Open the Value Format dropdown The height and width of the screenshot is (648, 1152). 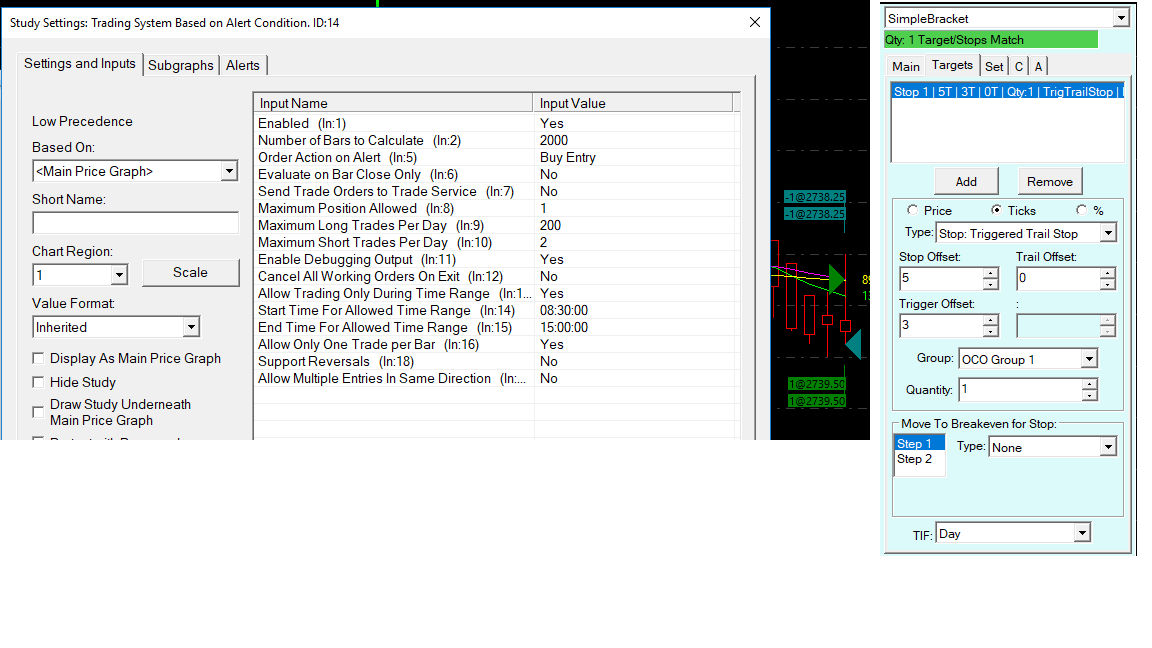click(x=191, y=327)
